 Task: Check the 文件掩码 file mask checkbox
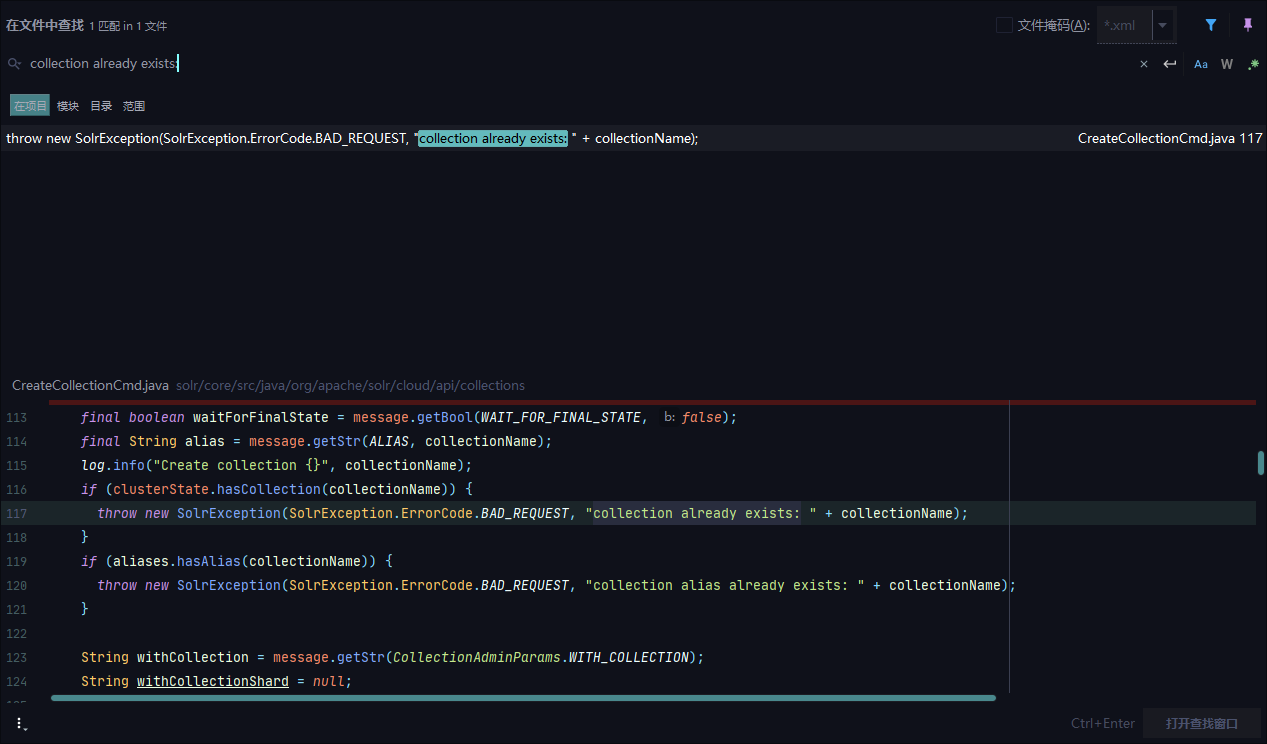[x=1004, y=25]
